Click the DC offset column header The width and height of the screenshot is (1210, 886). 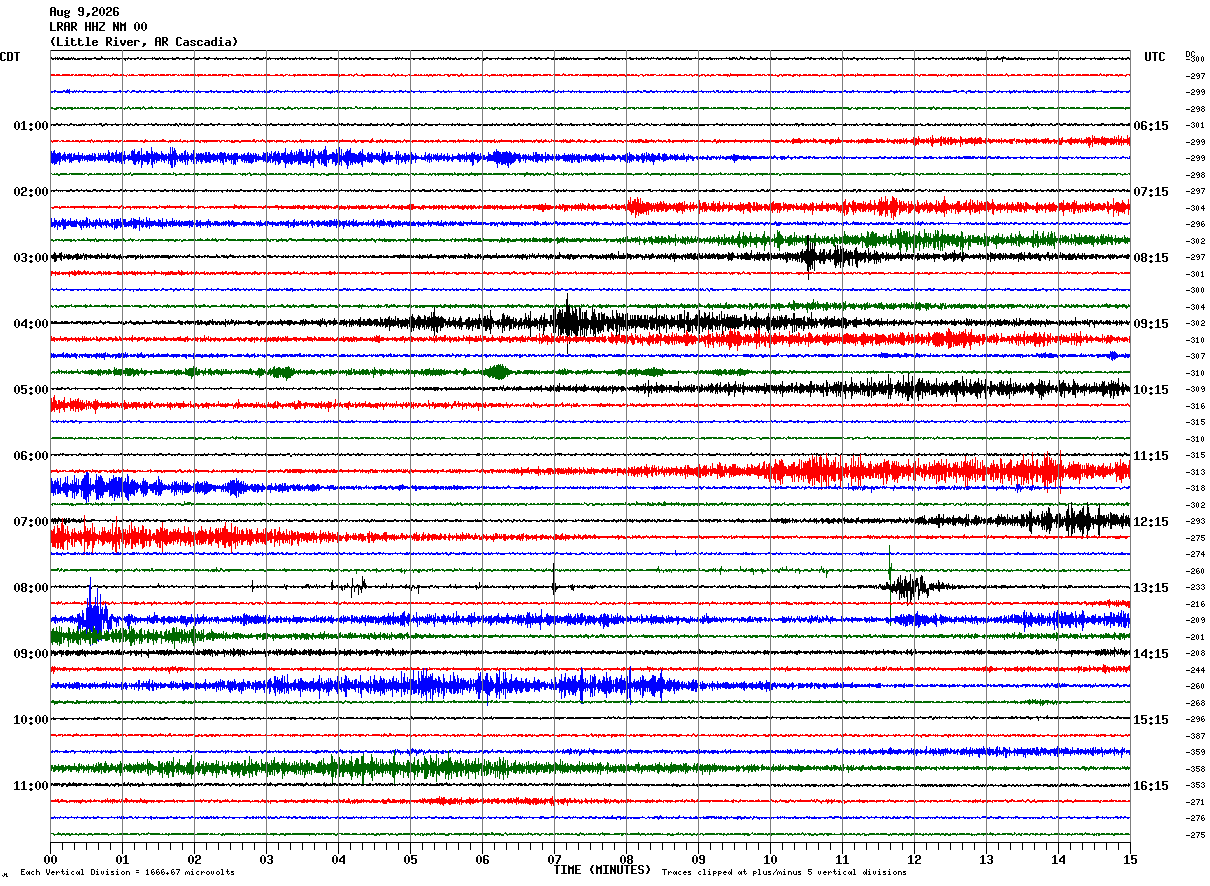tap(1191, 54)
